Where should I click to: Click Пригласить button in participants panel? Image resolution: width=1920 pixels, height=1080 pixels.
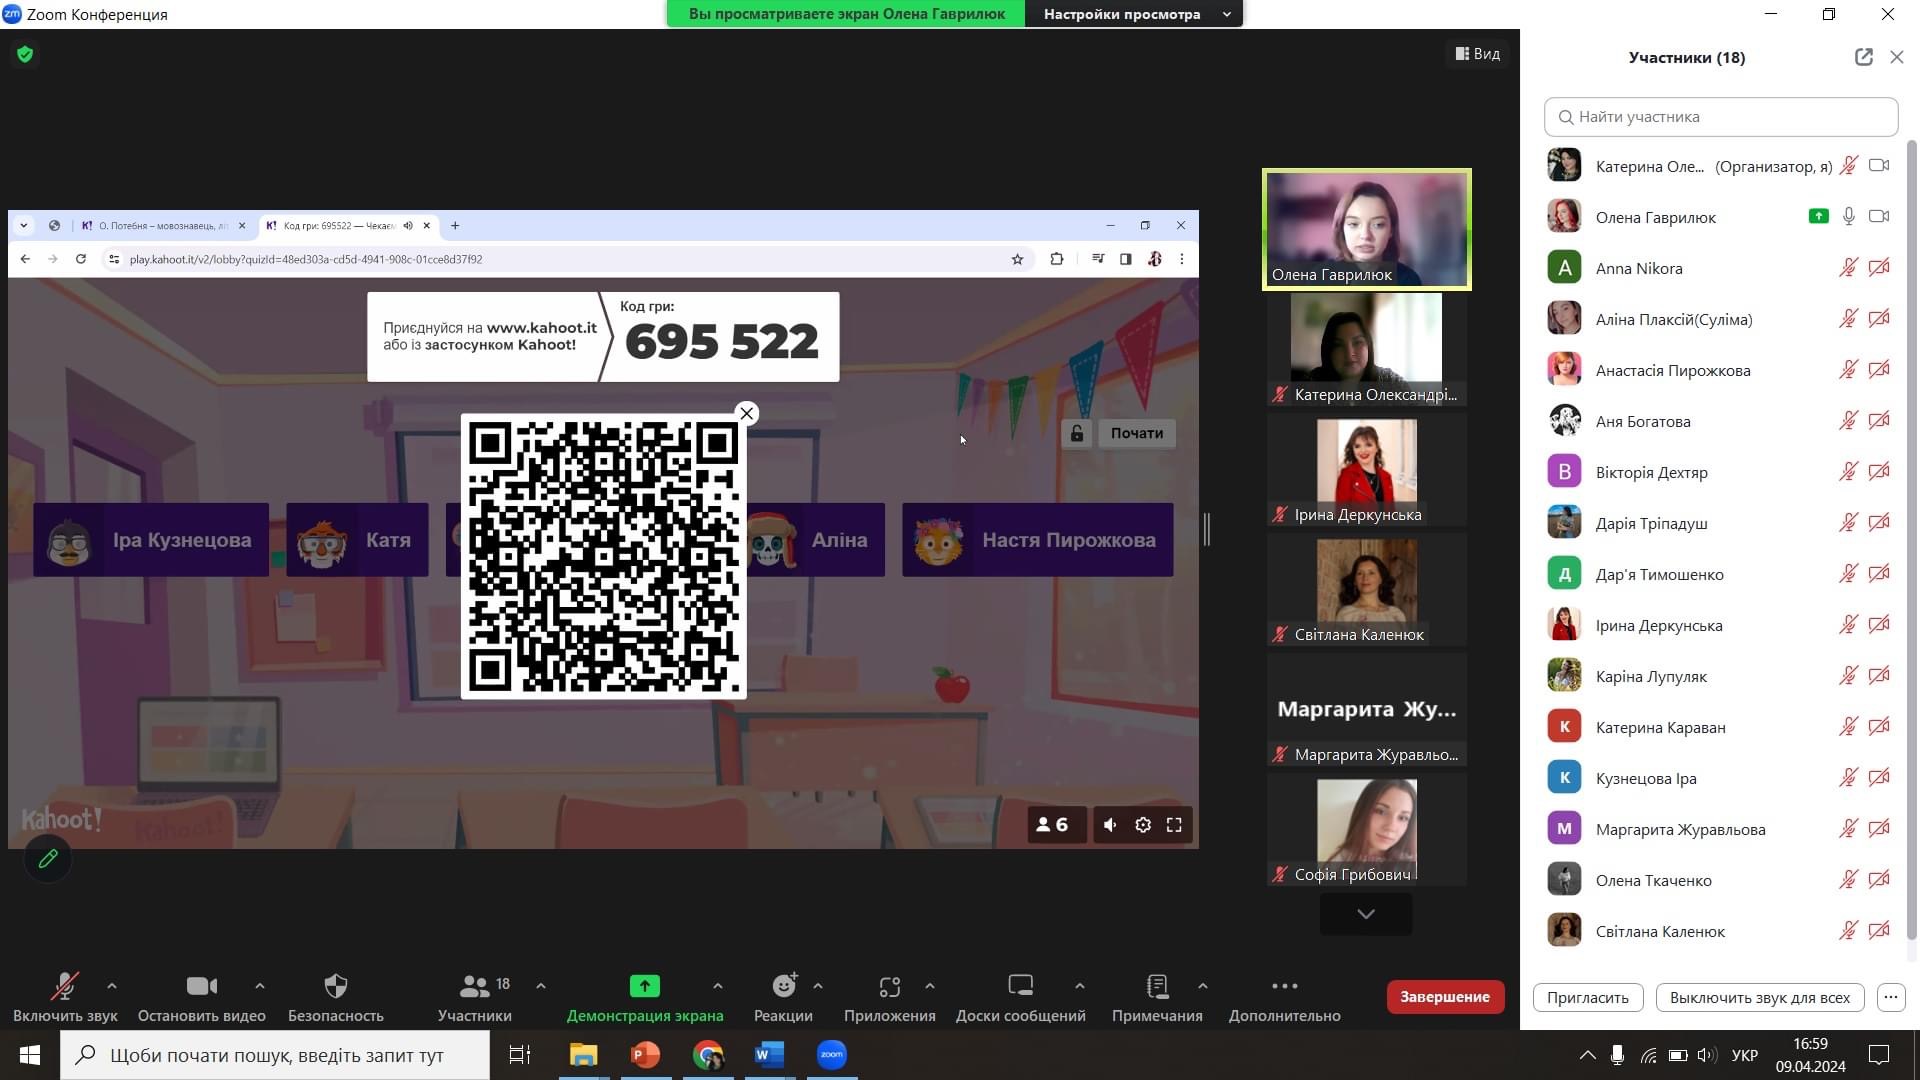(x=1588, y=997)
